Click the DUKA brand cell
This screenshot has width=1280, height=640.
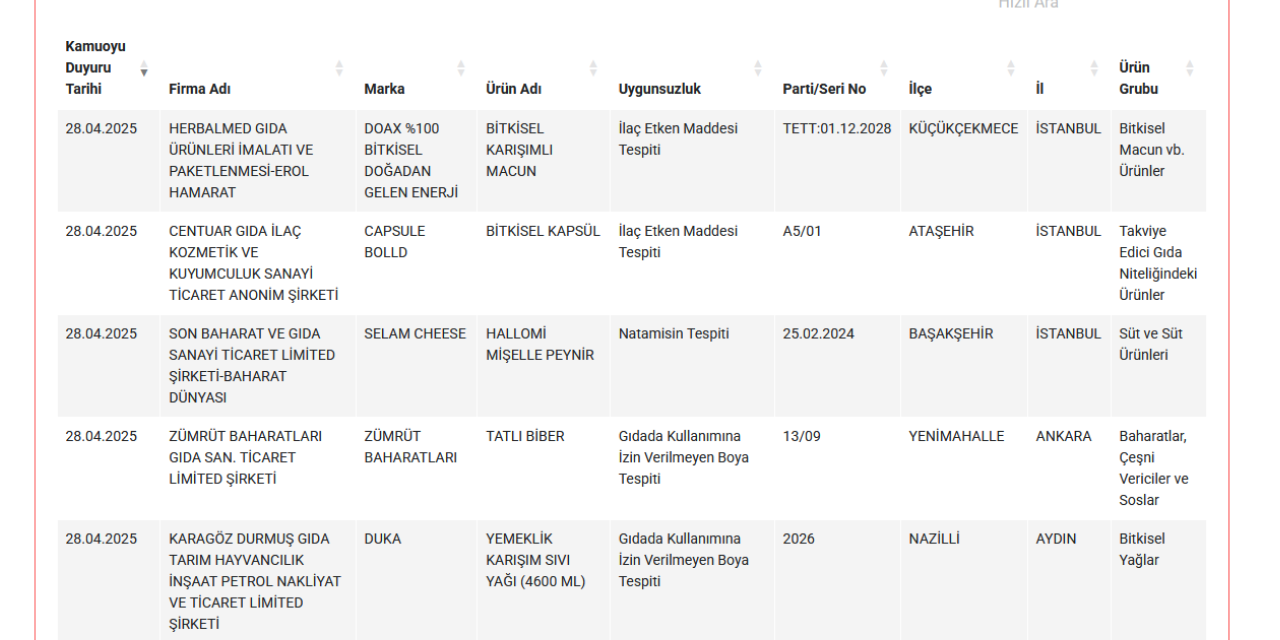point(383,539)
